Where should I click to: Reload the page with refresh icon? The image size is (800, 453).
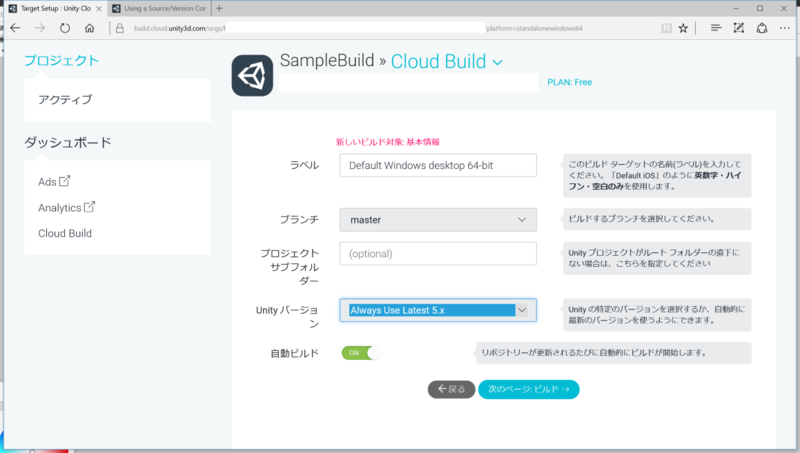point(64,28)
